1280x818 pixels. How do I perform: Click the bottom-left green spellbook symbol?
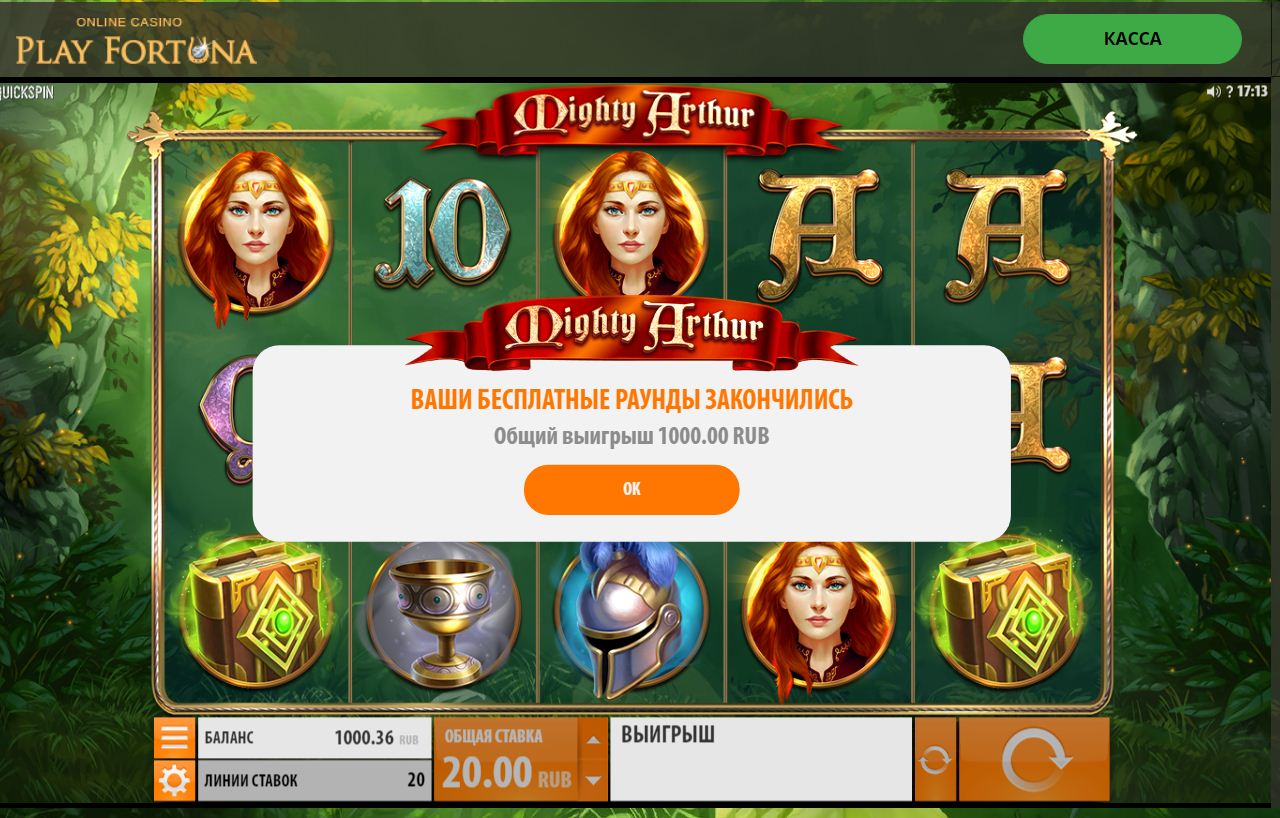click(x=255, y=614)
